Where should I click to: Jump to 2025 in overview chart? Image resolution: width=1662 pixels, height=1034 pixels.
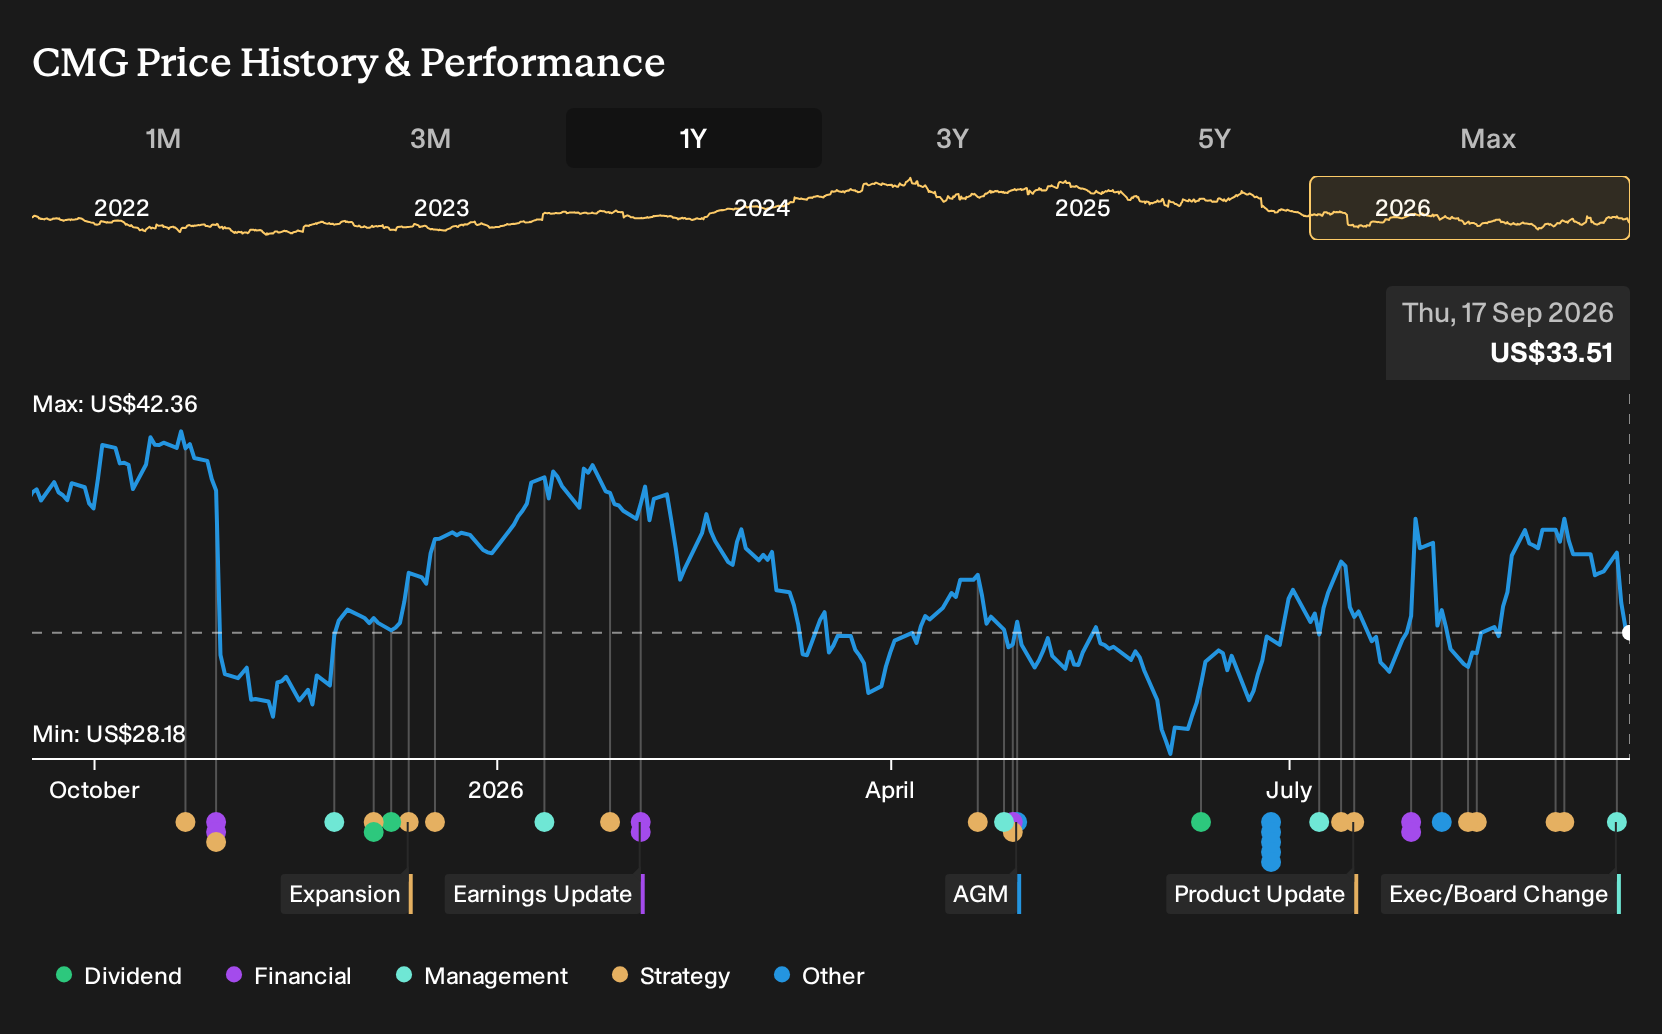pyautogui.click(x=1083, y=208)
